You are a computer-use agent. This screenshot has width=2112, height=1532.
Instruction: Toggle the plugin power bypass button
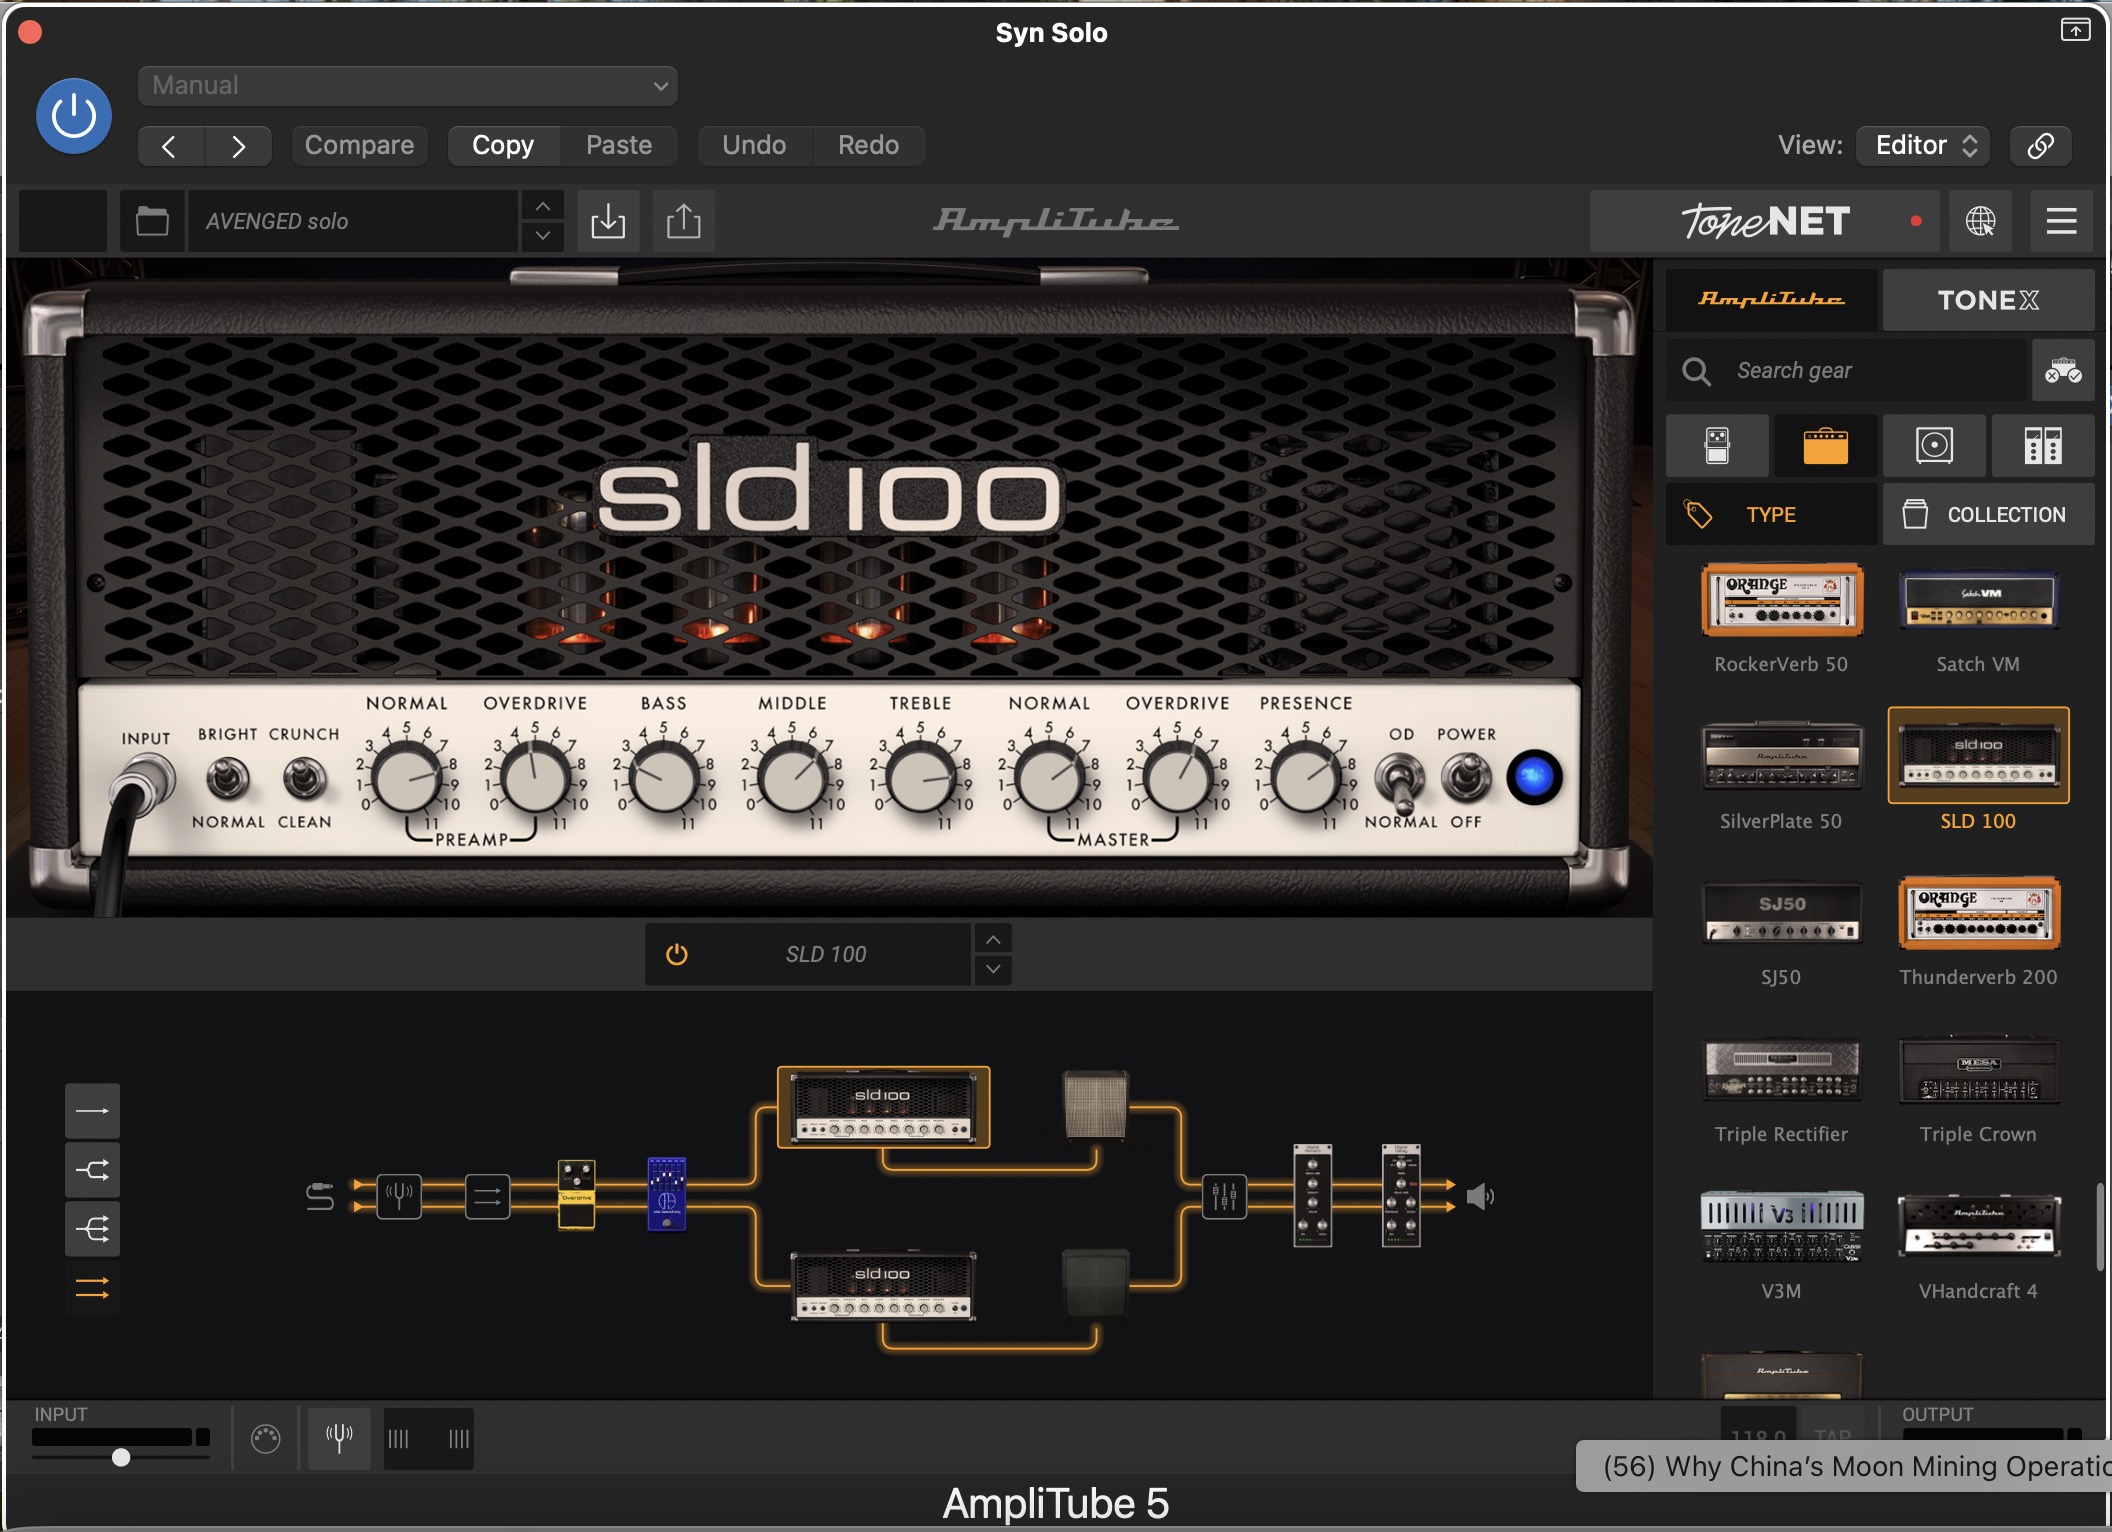pos(74,116)
